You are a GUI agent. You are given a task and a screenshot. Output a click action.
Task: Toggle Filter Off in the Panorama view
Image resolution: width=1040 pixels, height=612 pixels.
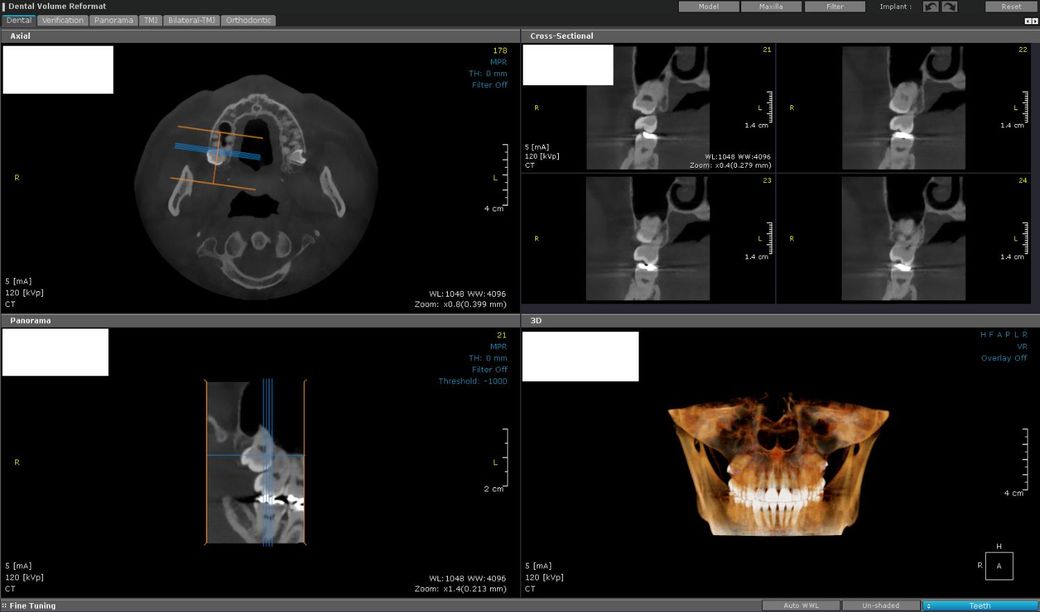tap(489, 369)
